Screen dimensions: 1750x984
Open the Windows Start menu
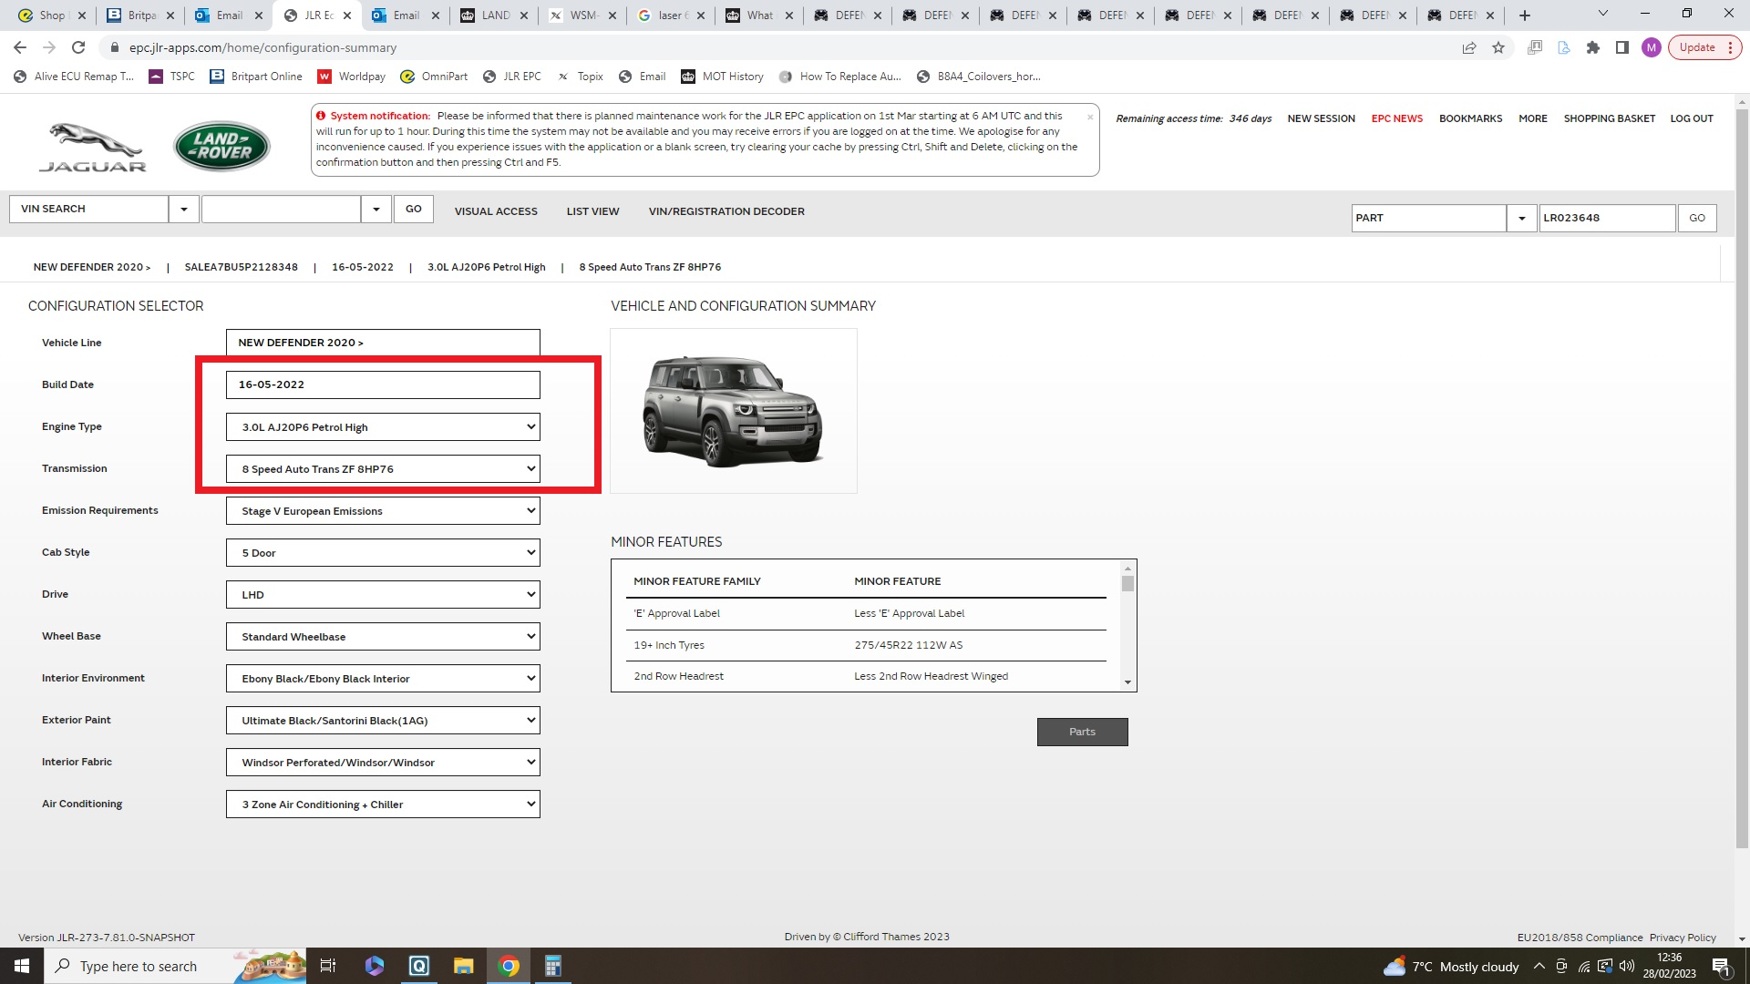coord(21,966)
